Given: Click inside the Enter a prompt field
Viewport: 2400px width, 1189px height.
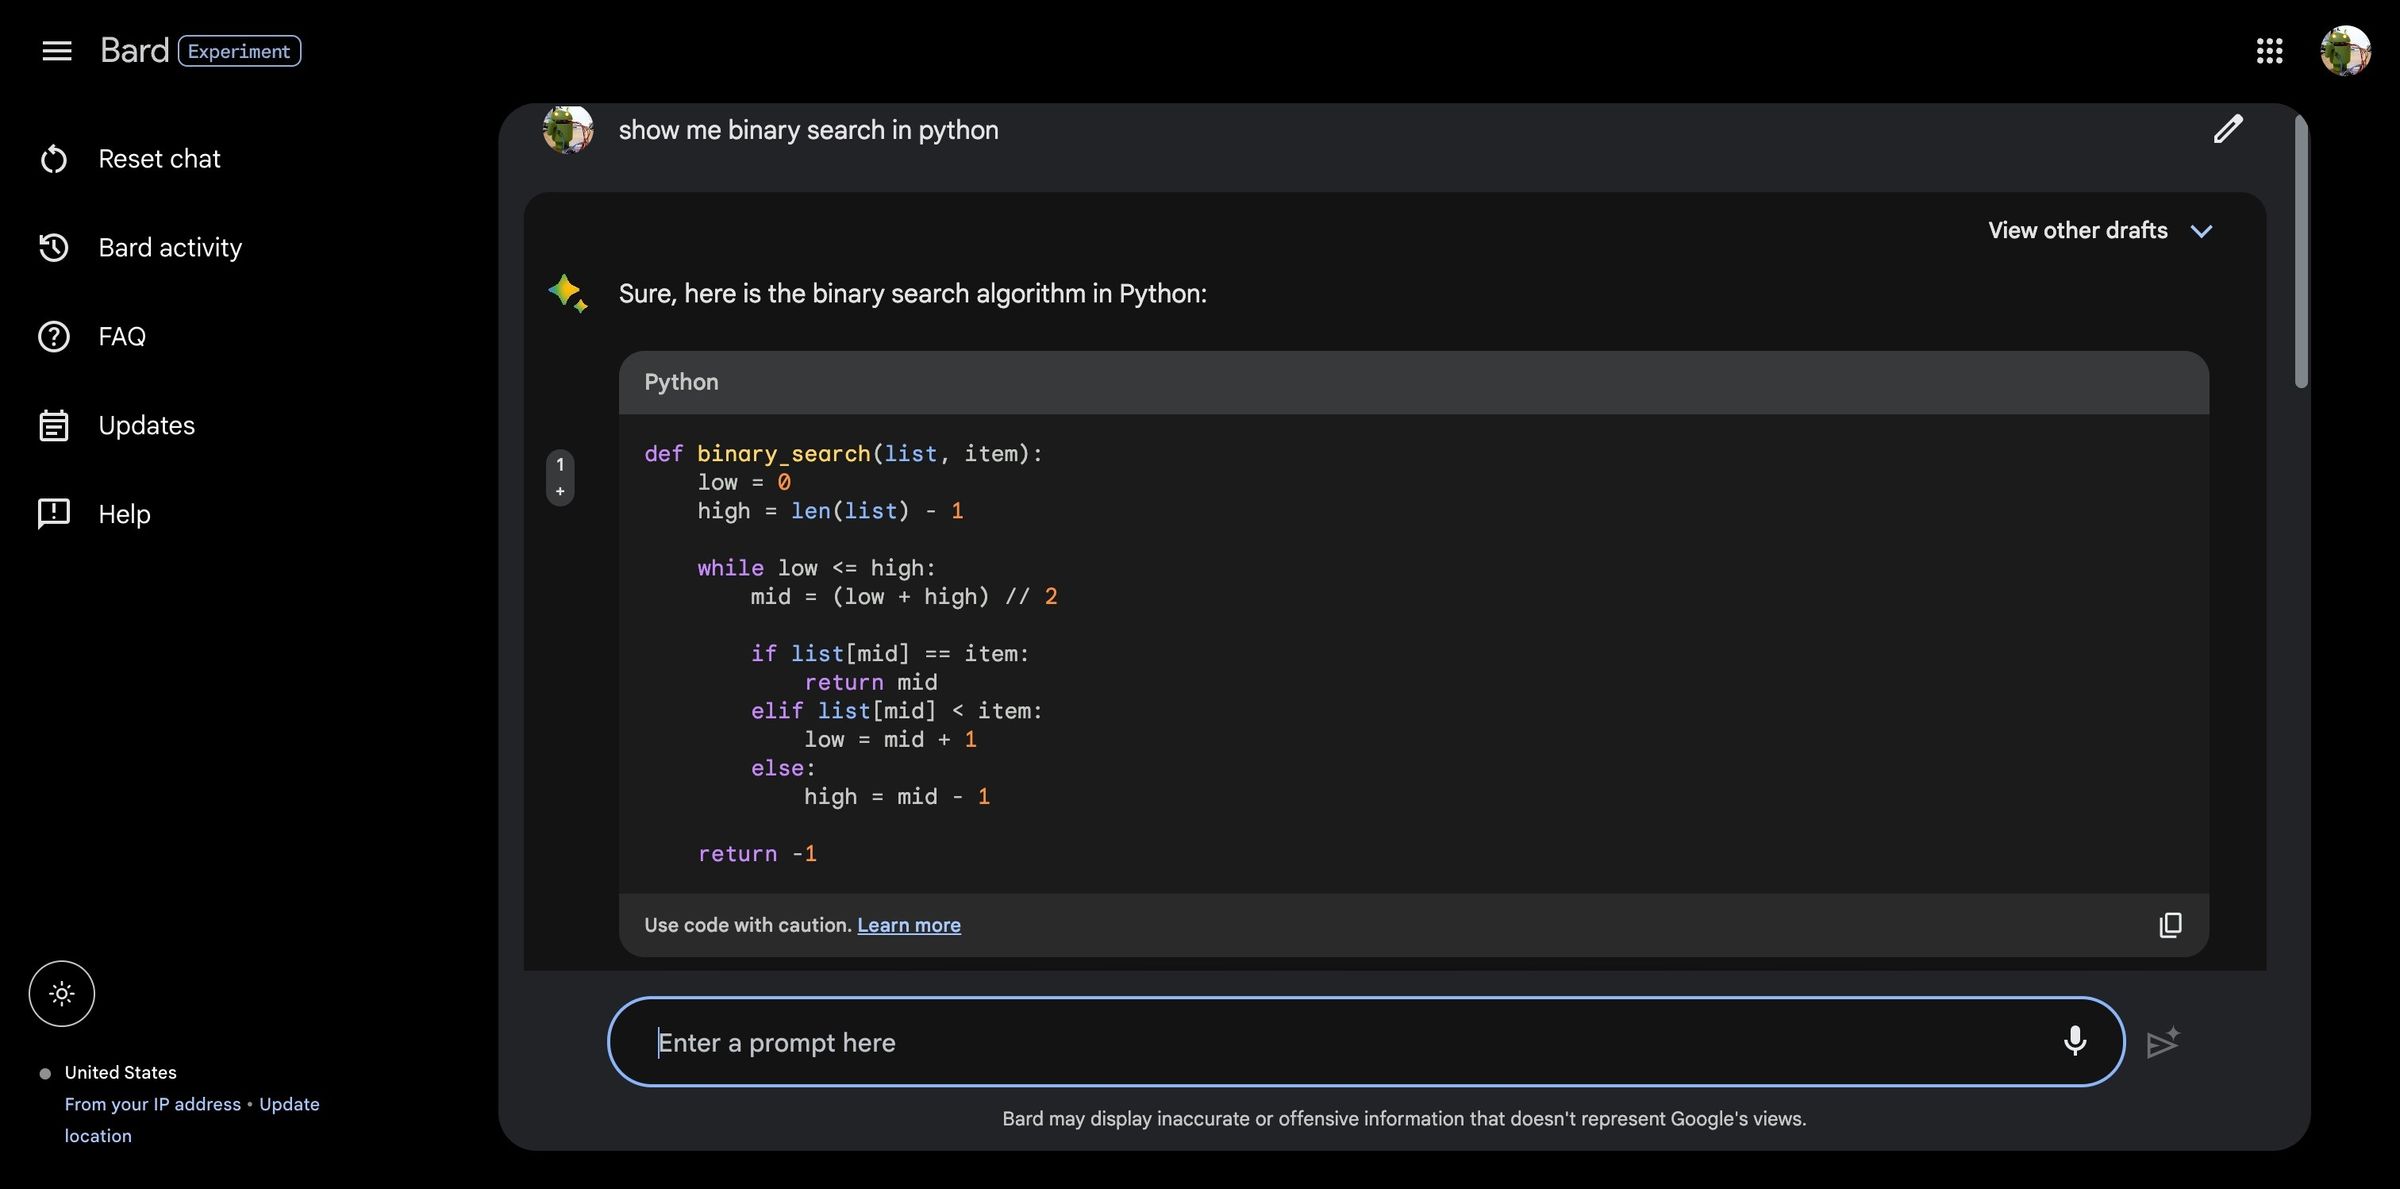Looking at the screenshot, I should coord(1200,1041).
